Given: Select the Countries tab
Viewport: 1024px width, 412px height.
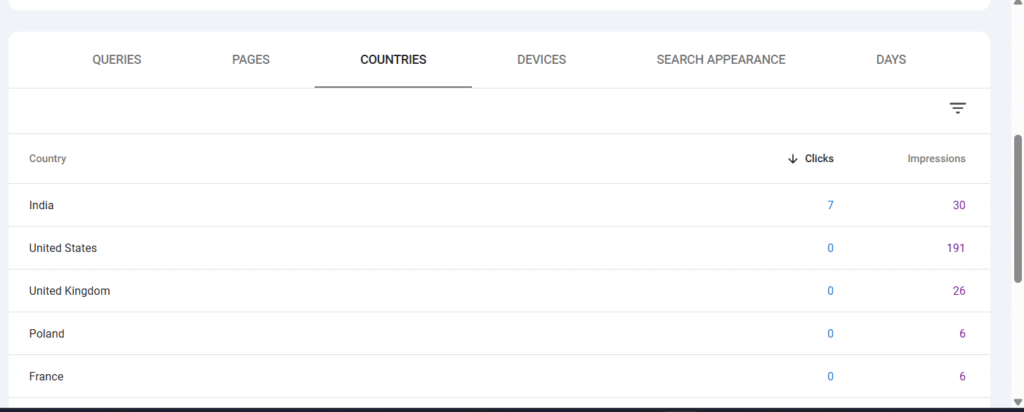Looking at the screenshot, I should click(393, 60).
